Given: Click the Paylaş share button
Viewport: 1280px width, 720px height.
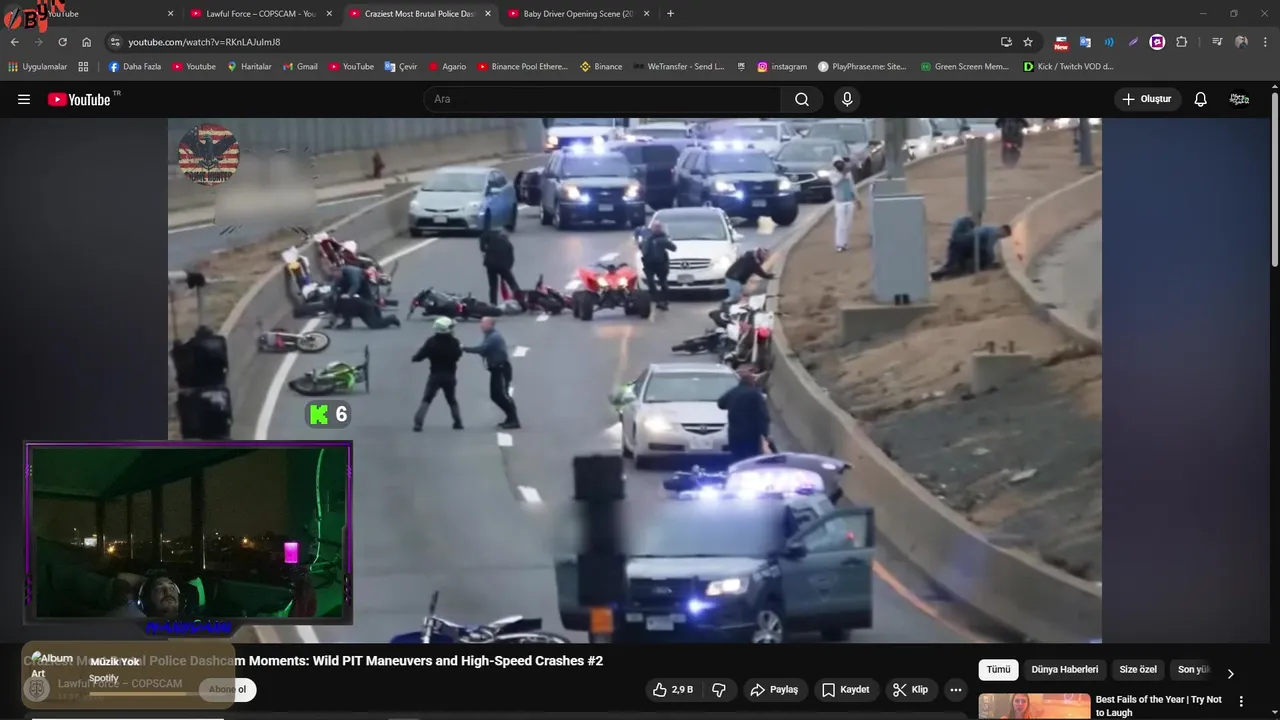Looking at the screenshot, I should 774,690.
